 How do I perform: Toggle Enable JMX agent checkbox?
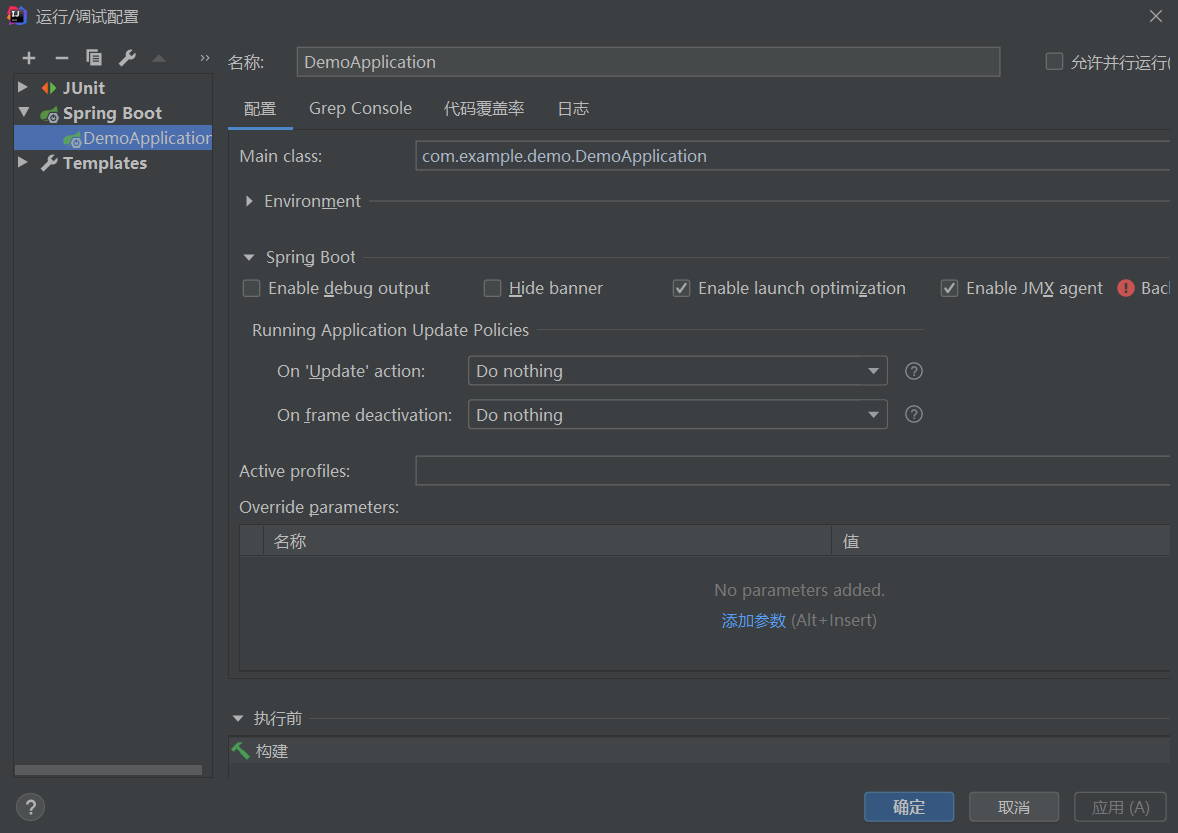click(950, 288)
